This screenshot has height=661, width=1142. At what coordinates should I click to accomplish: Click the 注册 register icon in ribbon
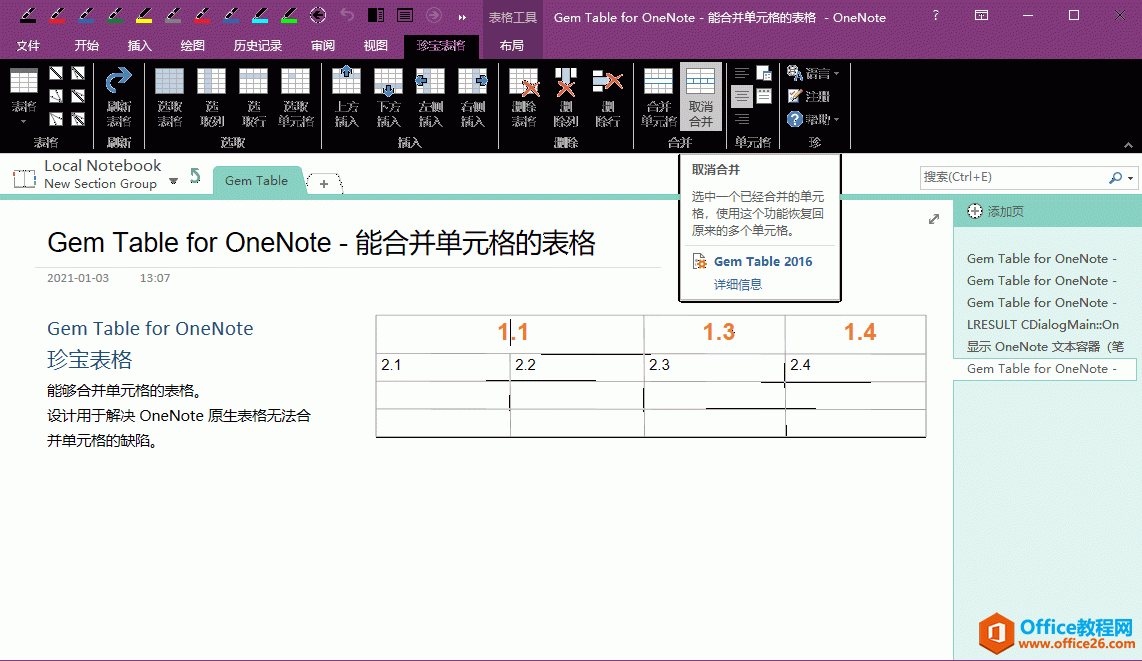pos(809,96)
